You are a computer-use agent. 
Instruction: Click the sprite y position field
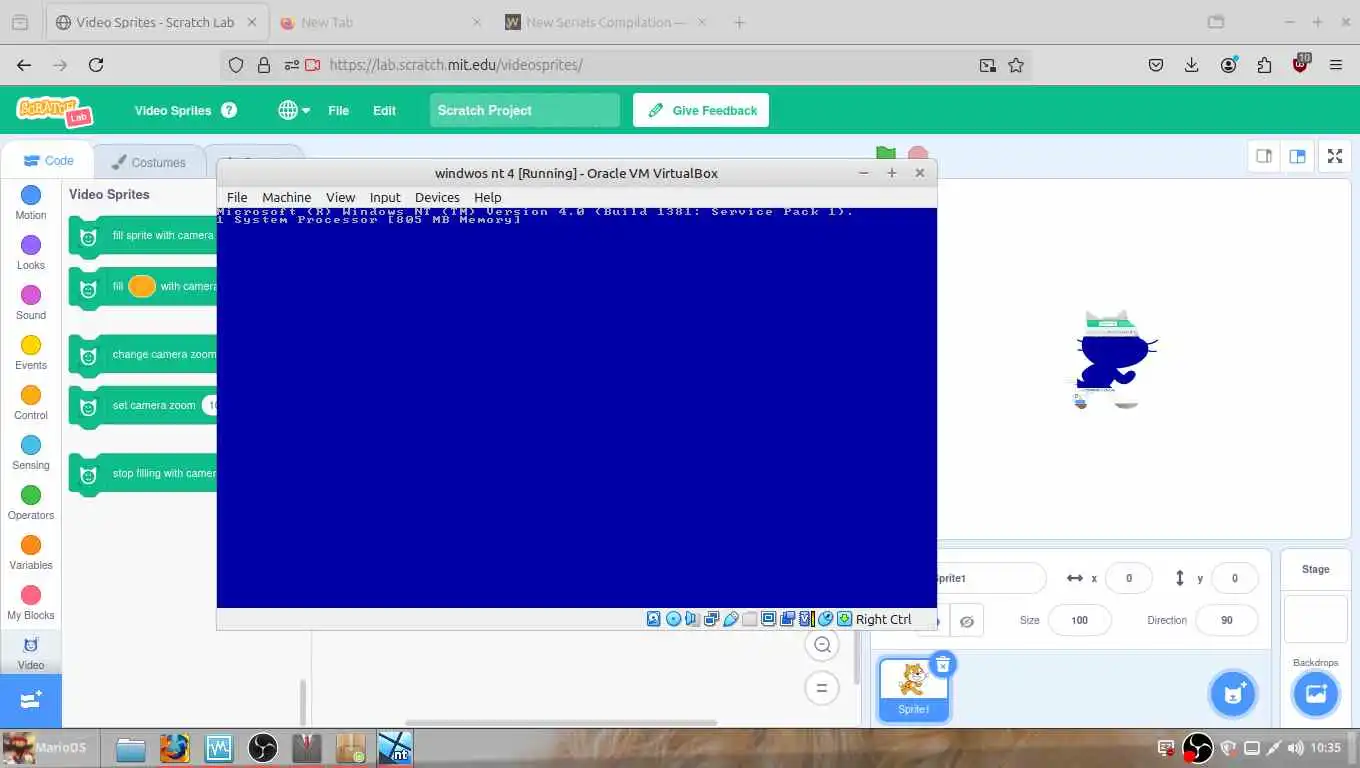[1234, 578]
